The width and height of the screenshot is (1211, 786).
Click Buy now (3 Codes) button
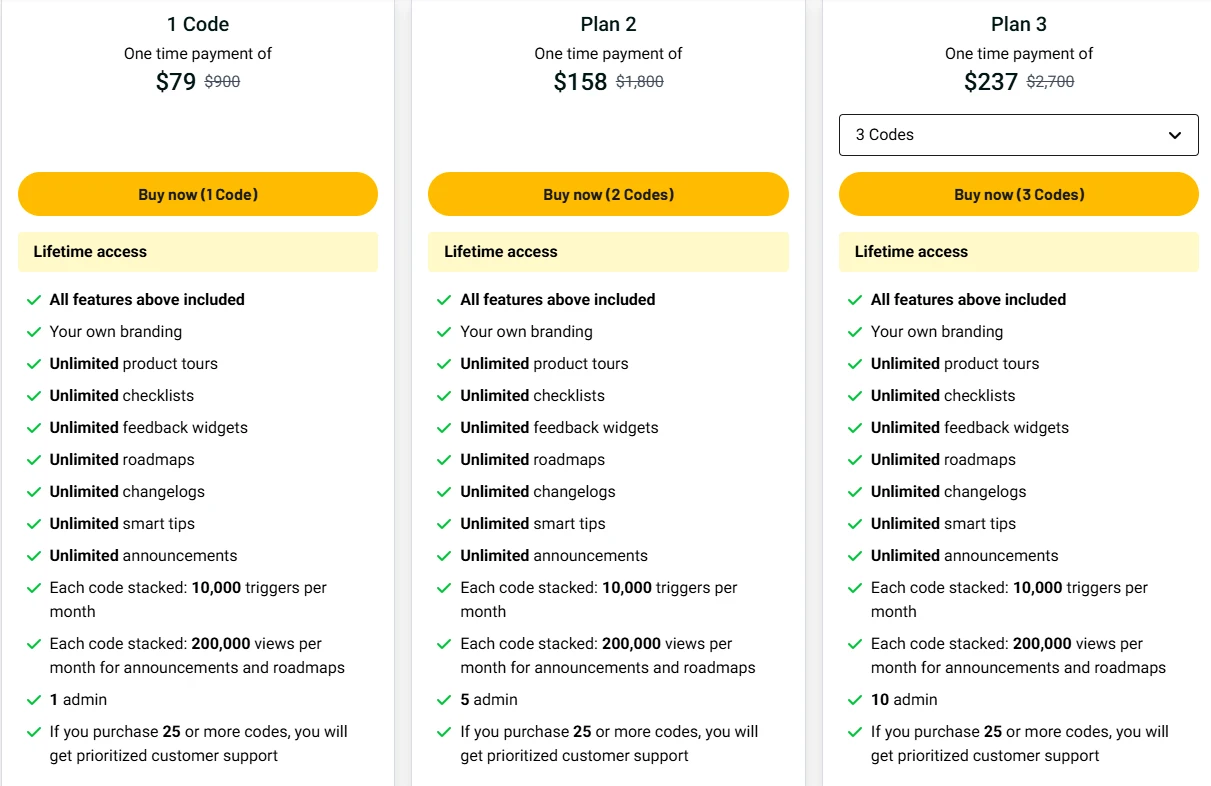(x=1019, y=194)
